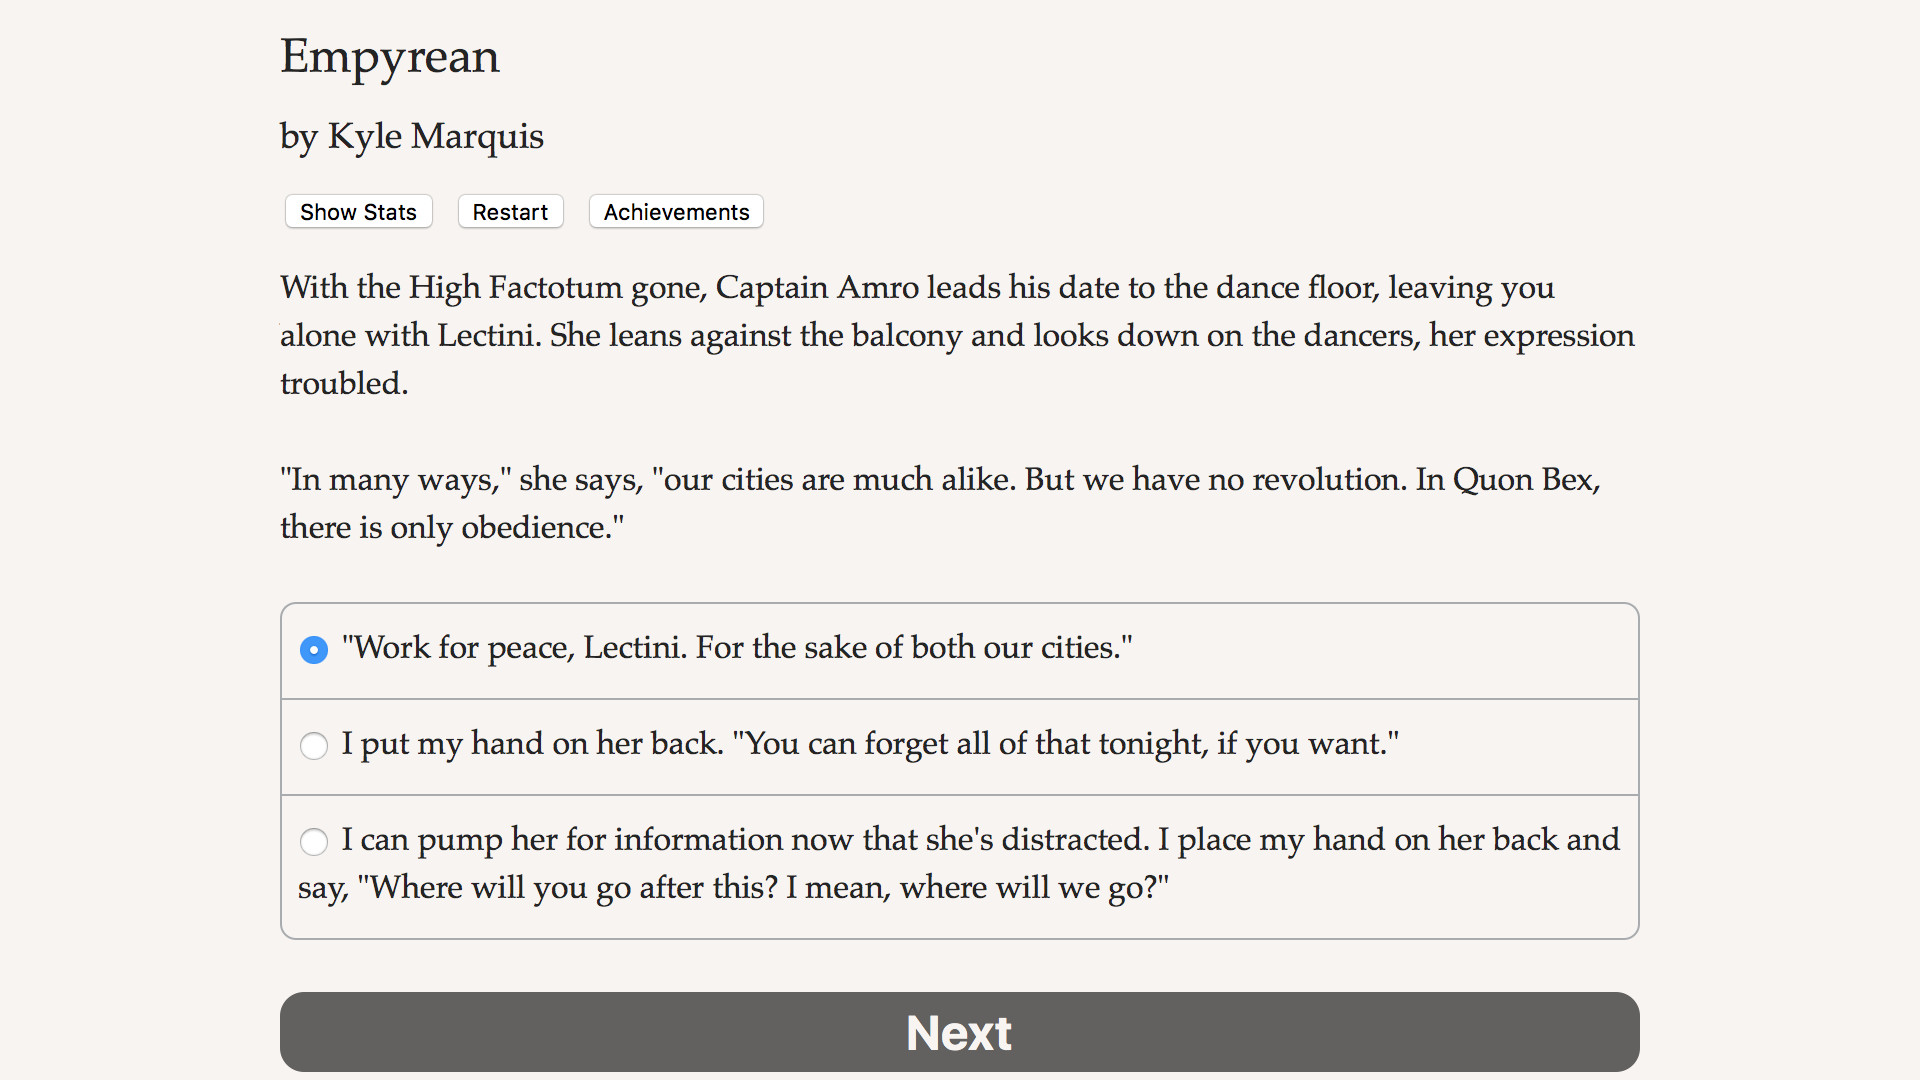Click the Next button to continue

(959, 1032)
